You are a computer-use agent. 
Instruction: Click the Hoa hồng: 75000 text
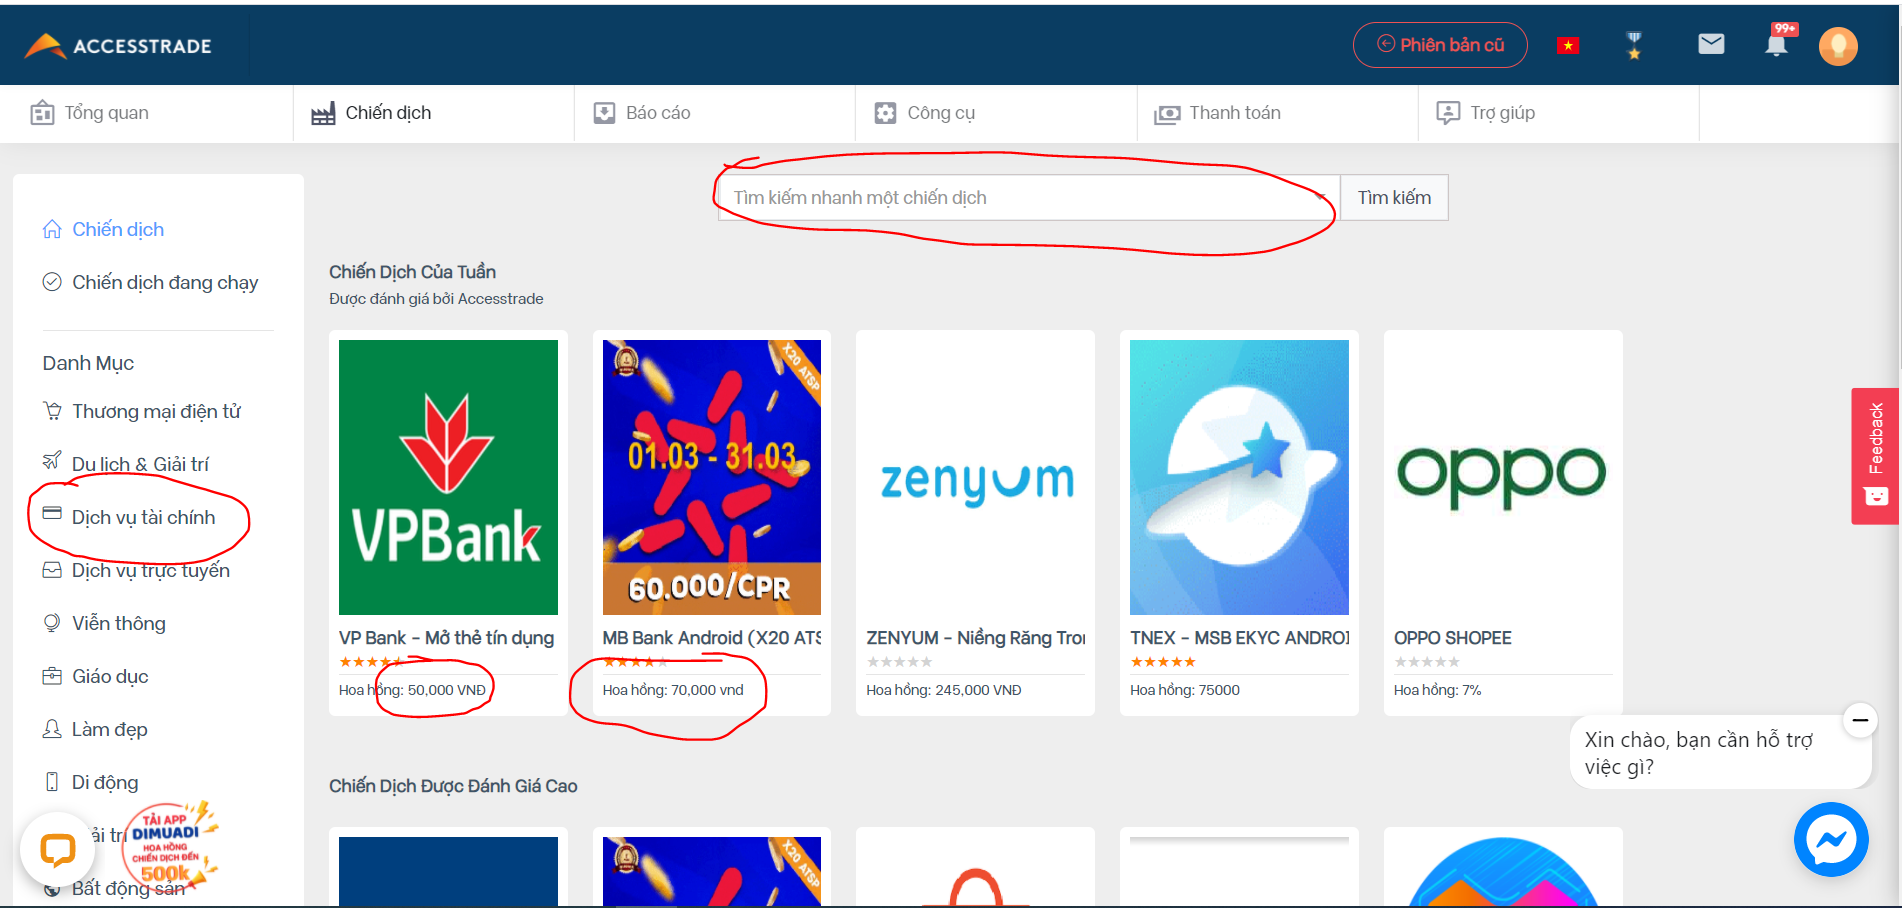[x=1185, y=690]
